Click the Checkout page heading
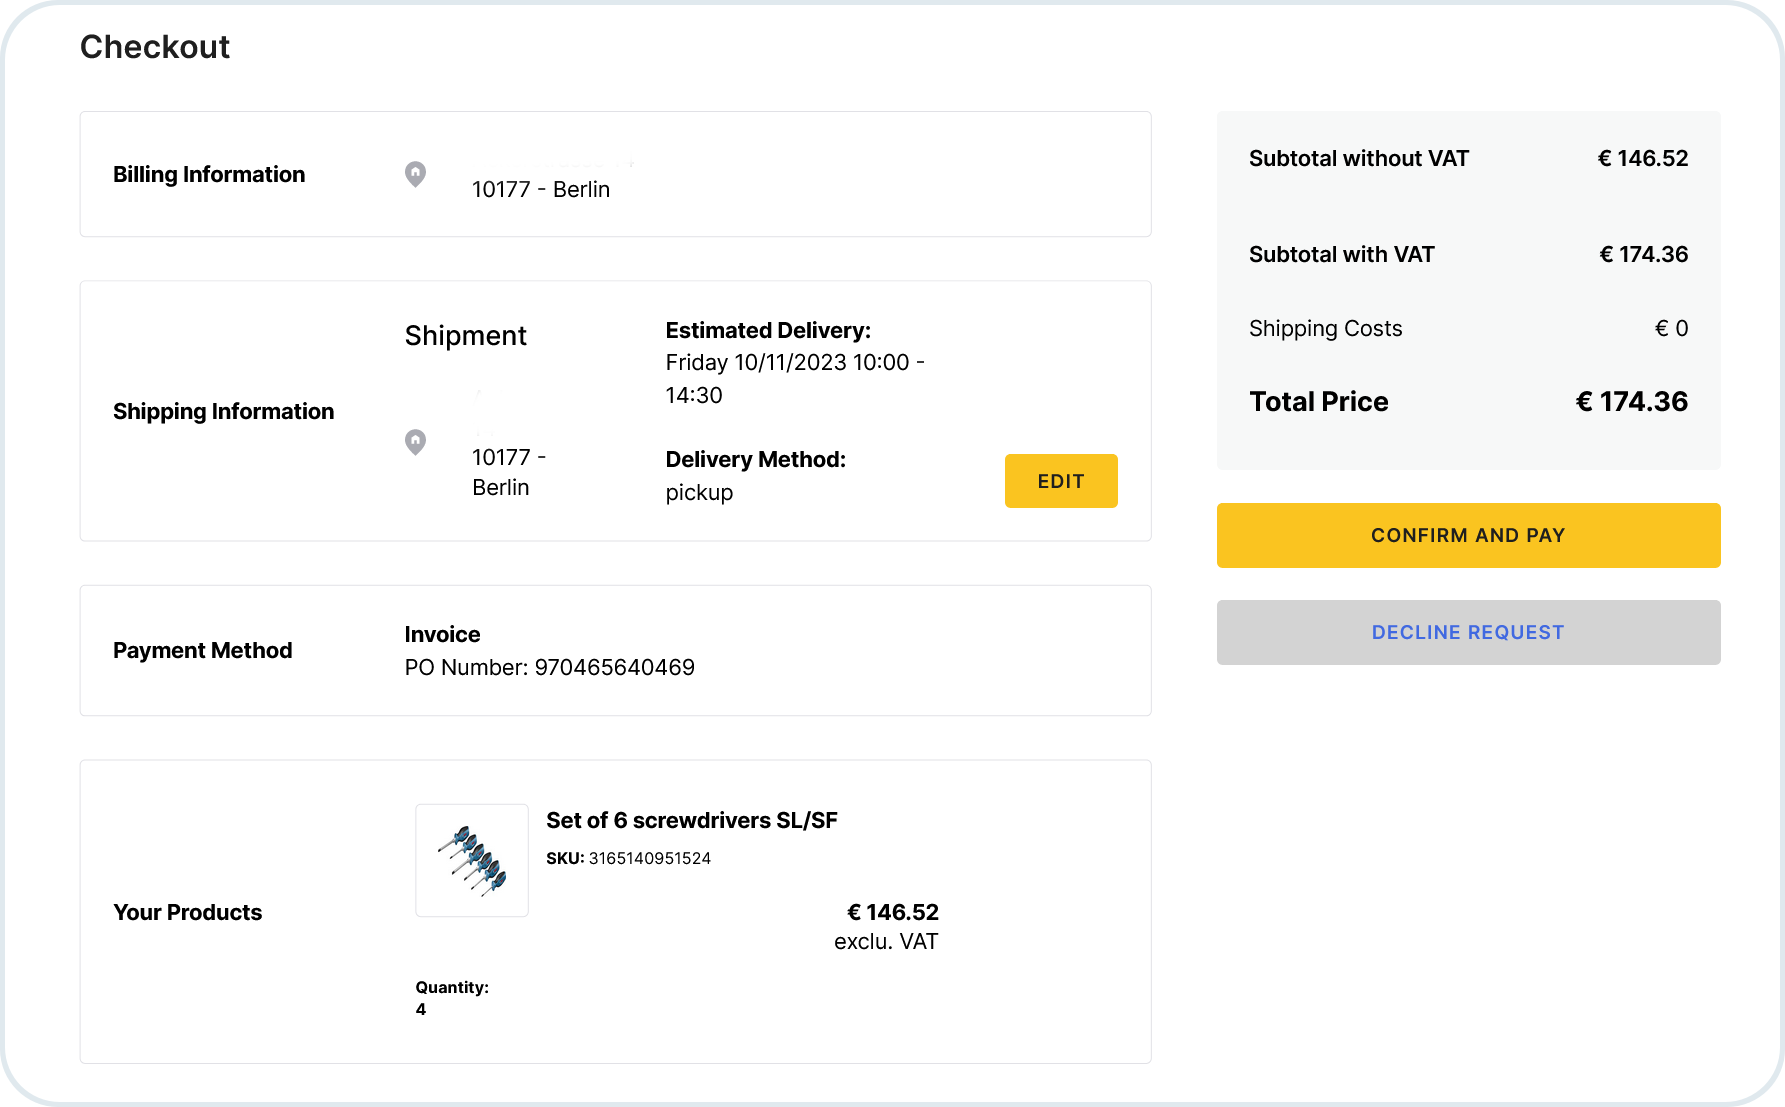Image resolution: width=1785 pixels, height=1107 pixels. [155, 47]
